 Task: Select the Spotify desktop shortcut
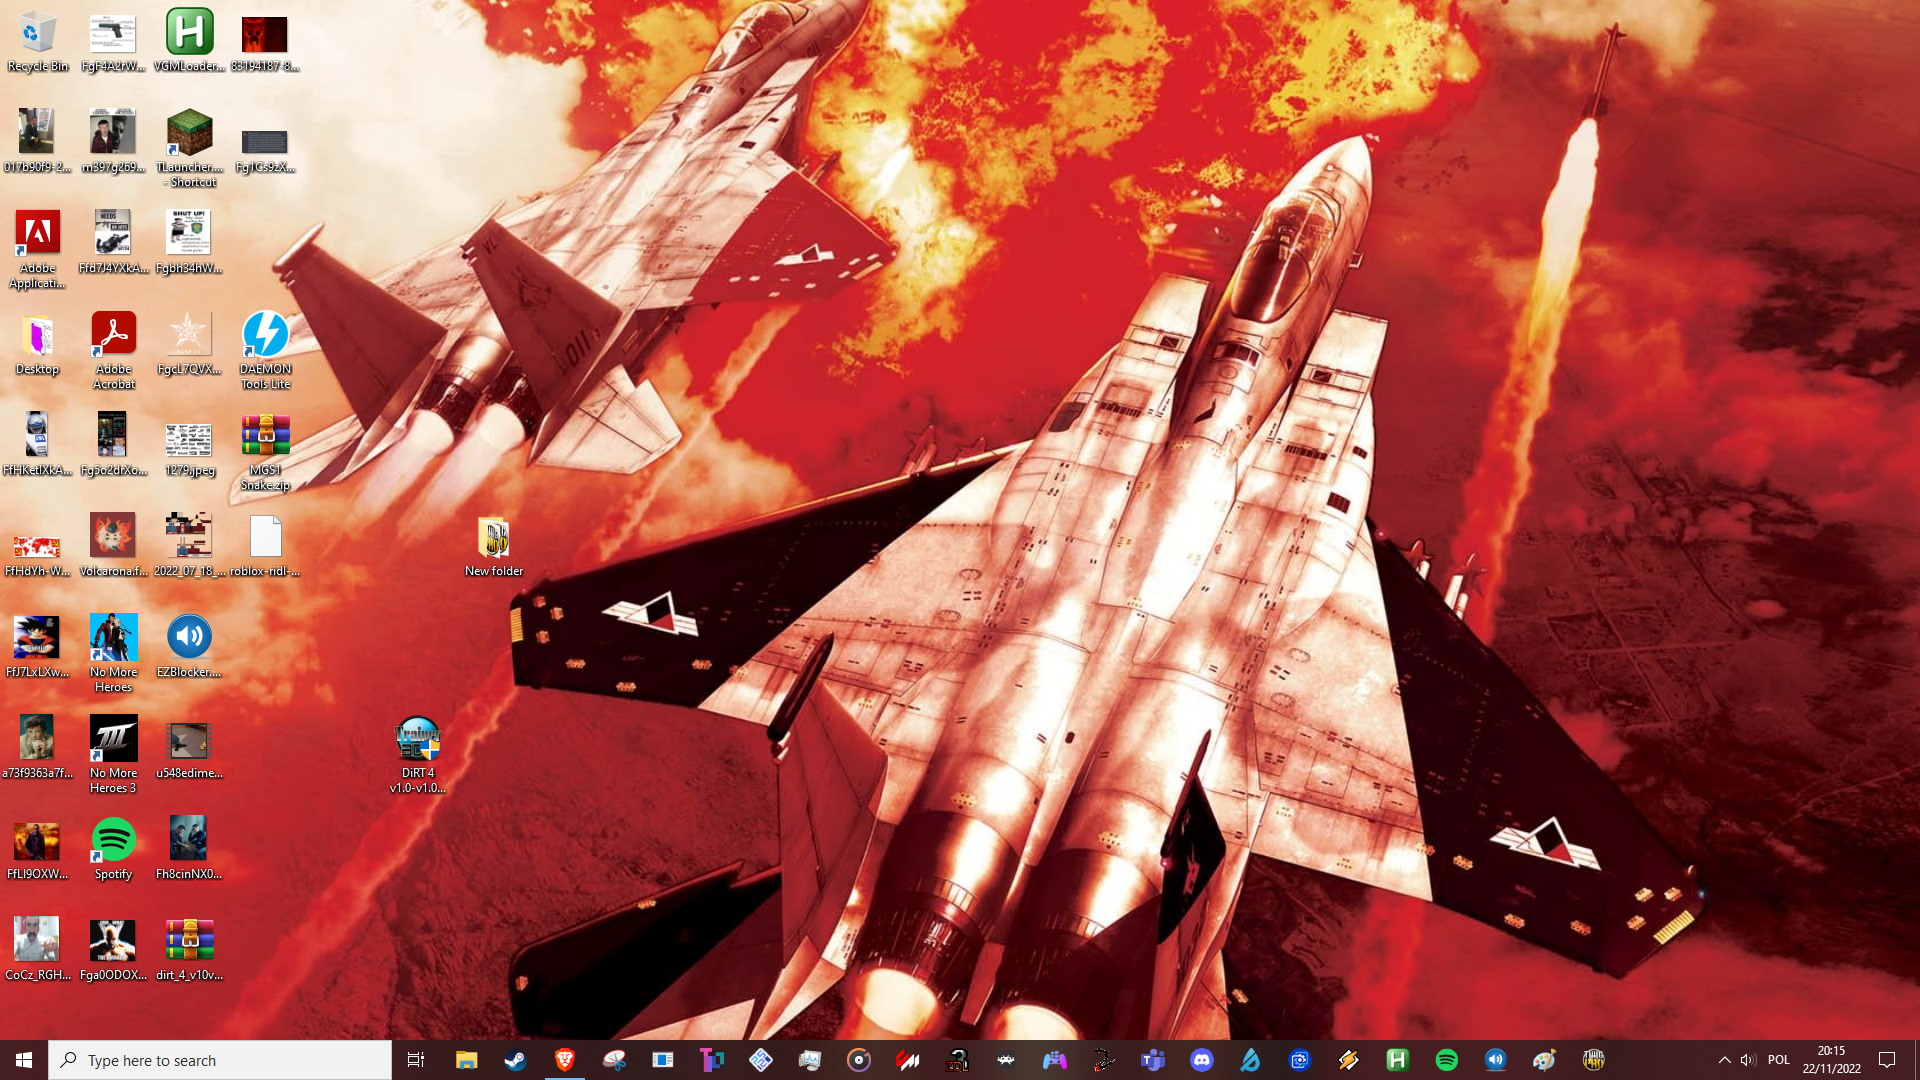click(x=113, y=849)
